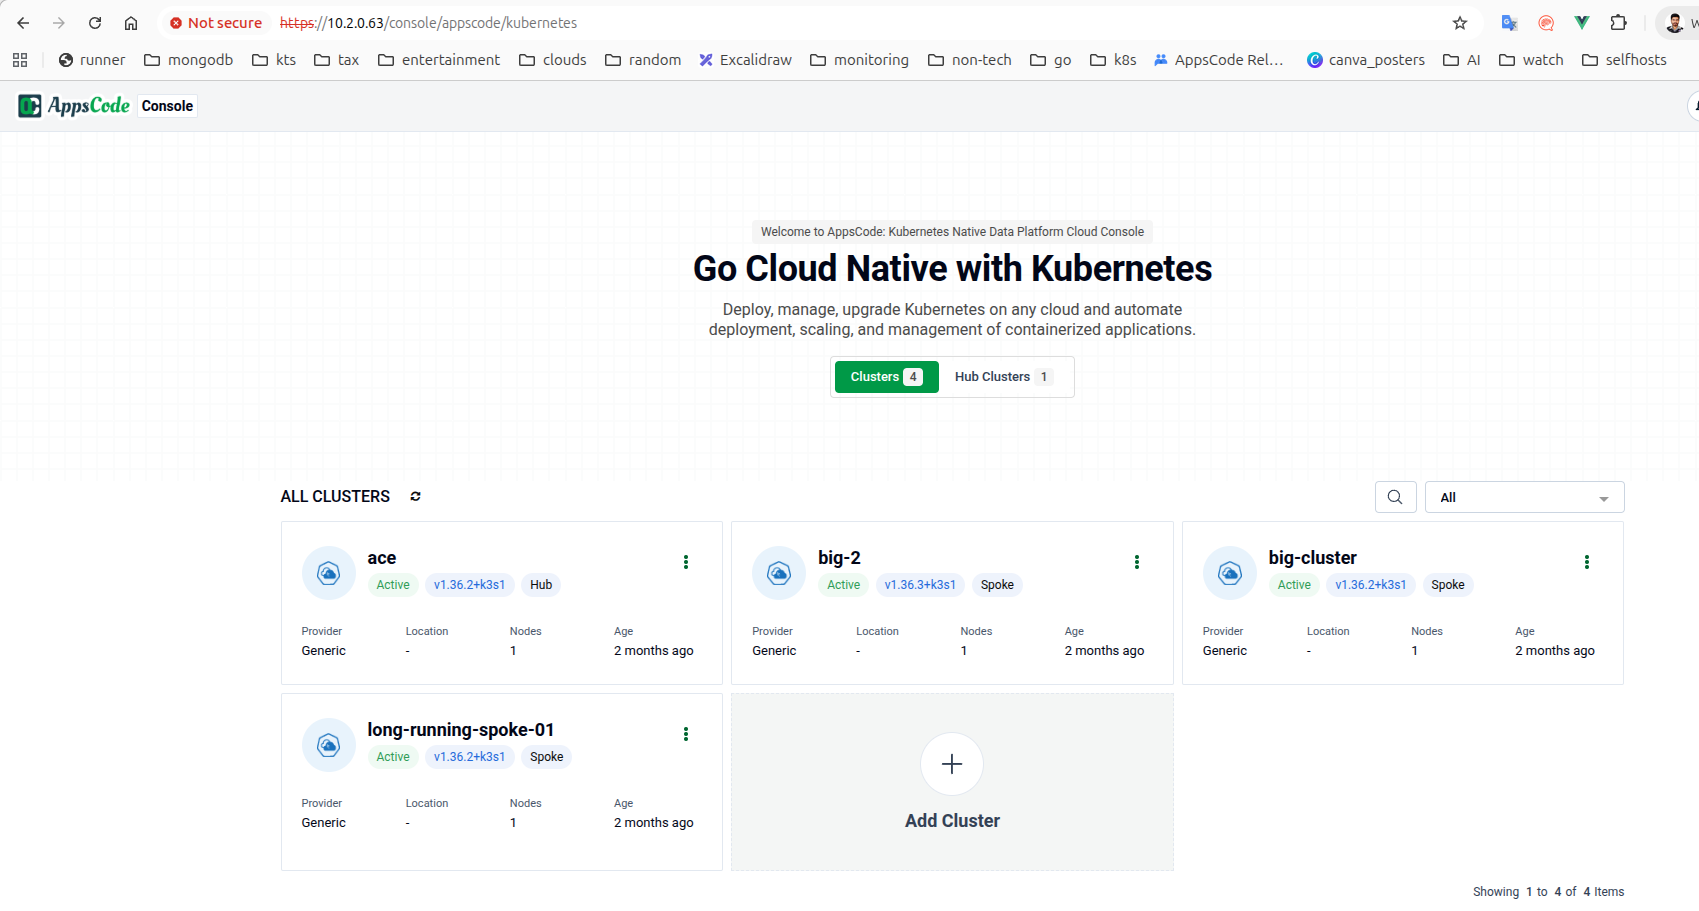Open the big-cluster title

[x=1312, y=558]
